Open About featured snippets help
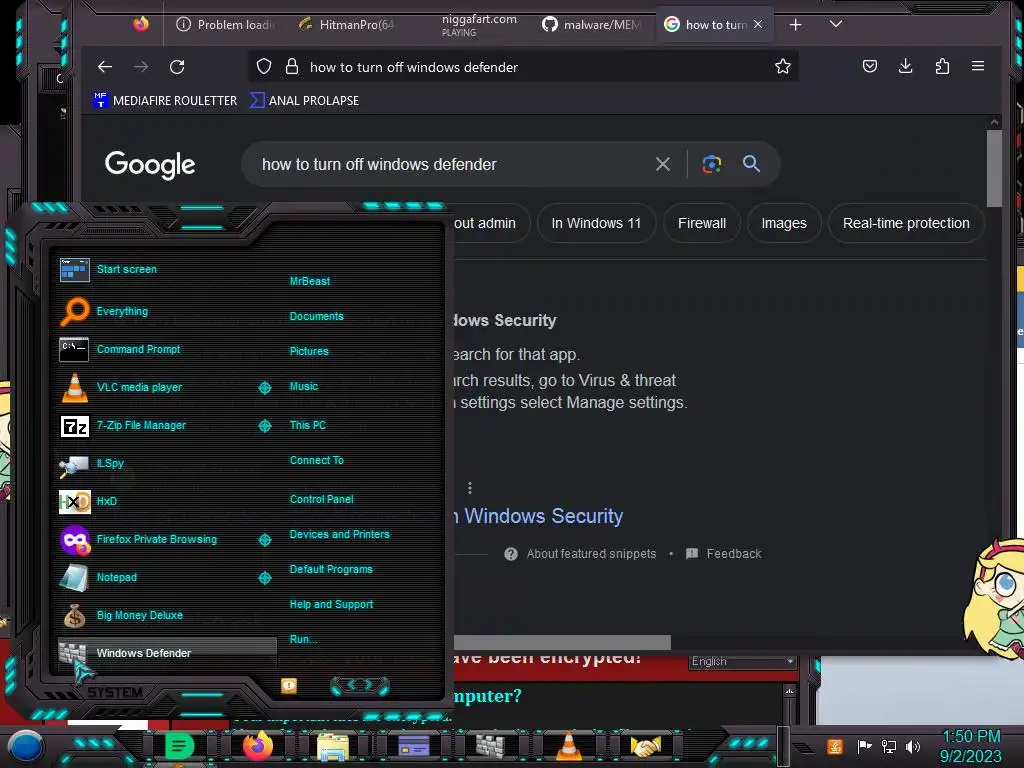This screenshot has width=1024, height=768. pyautogui.click(x=580, y=554)
